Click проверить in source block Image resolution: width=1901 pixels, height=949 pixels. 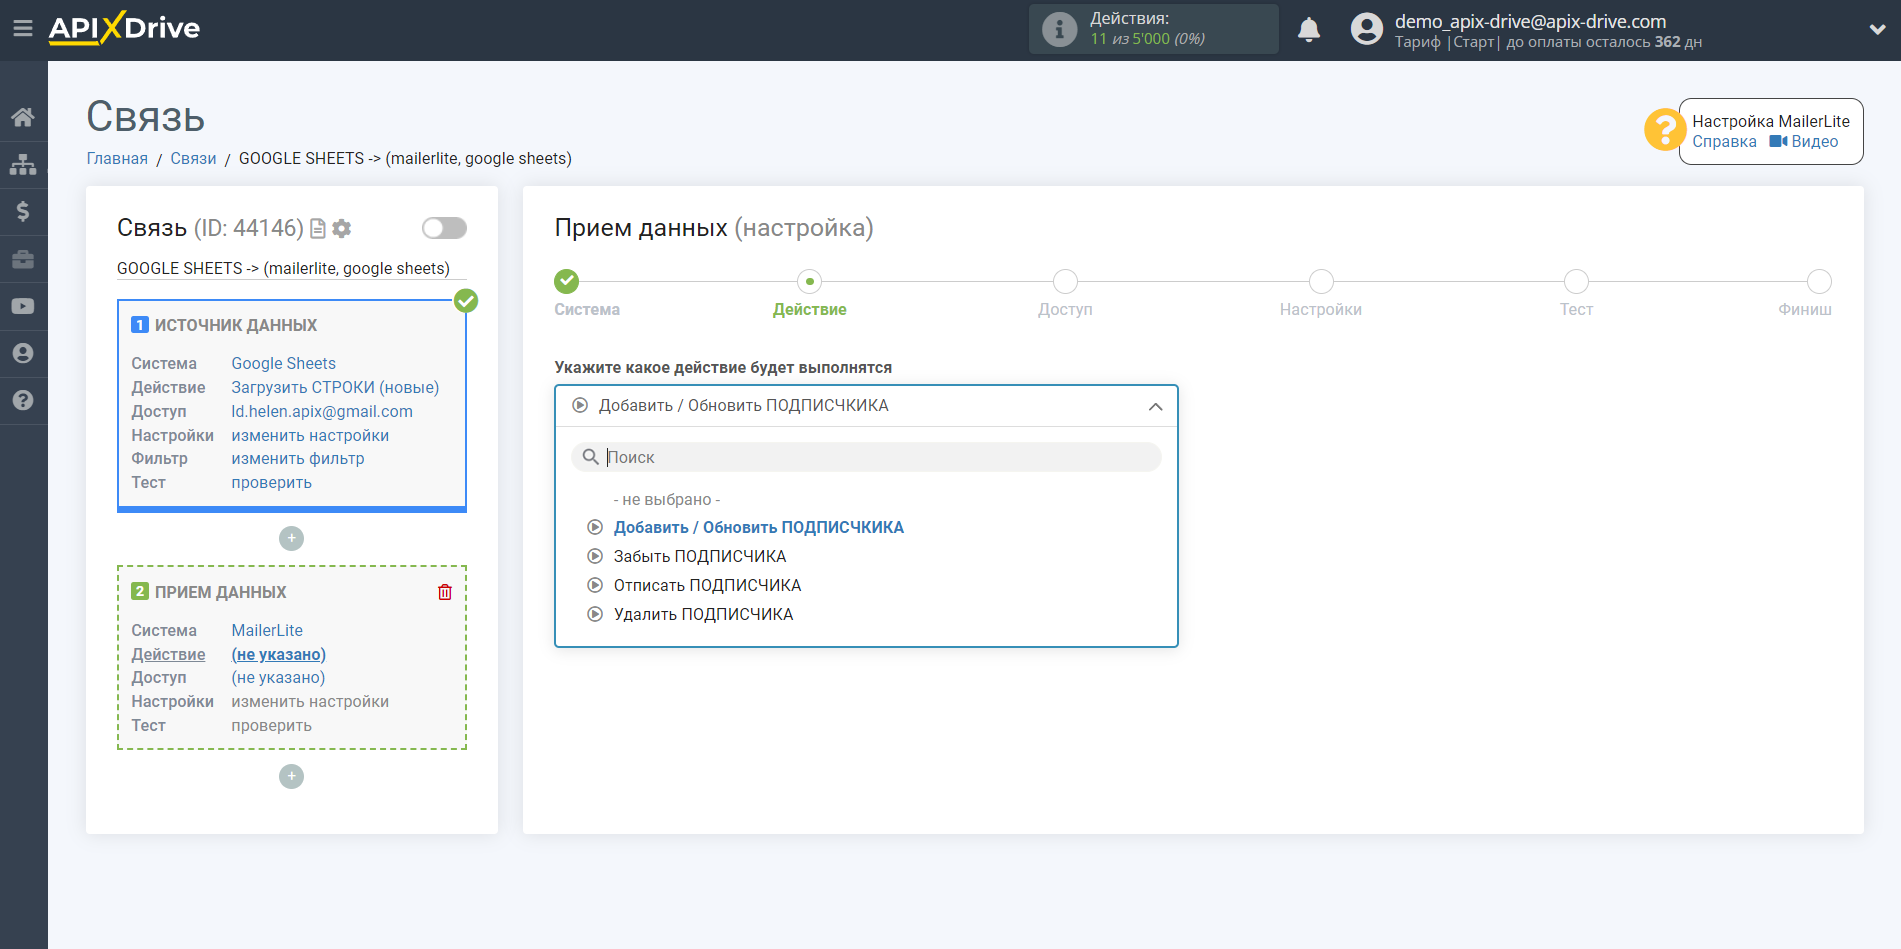coord(272,483)
